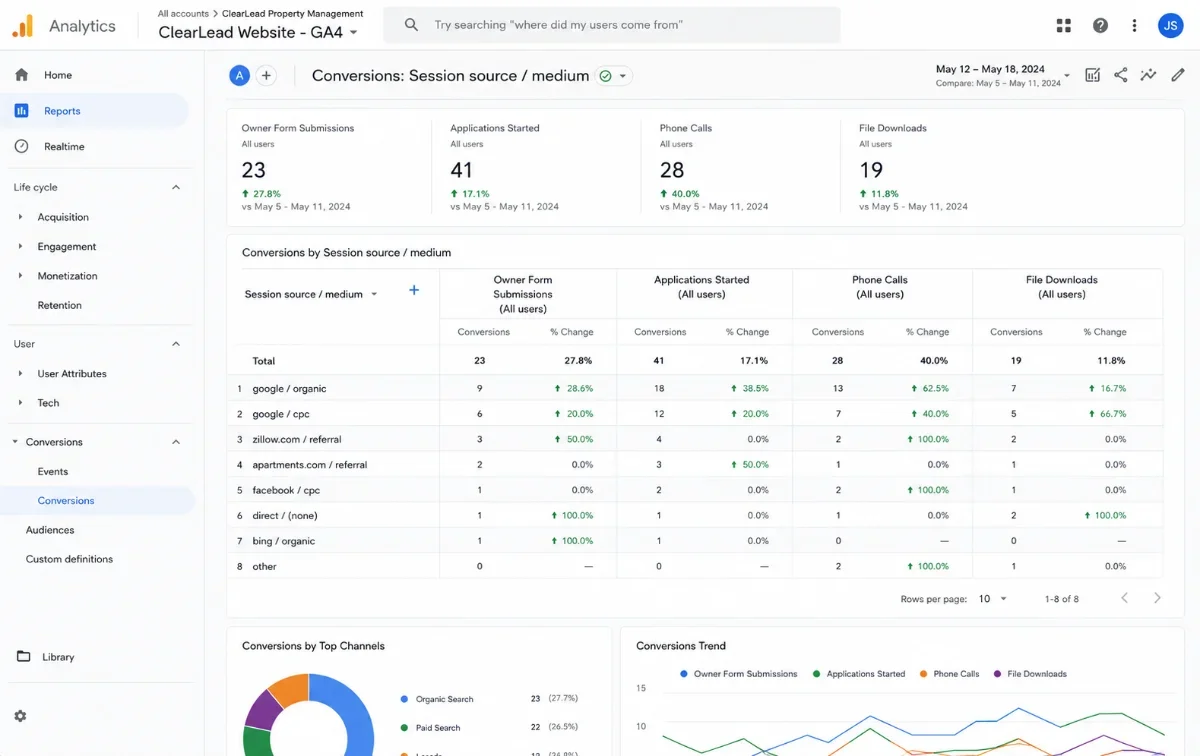The height and width of the screenshot is (756, 1200).
Task: Click the search input field
Action: click(x=612, y=25)
